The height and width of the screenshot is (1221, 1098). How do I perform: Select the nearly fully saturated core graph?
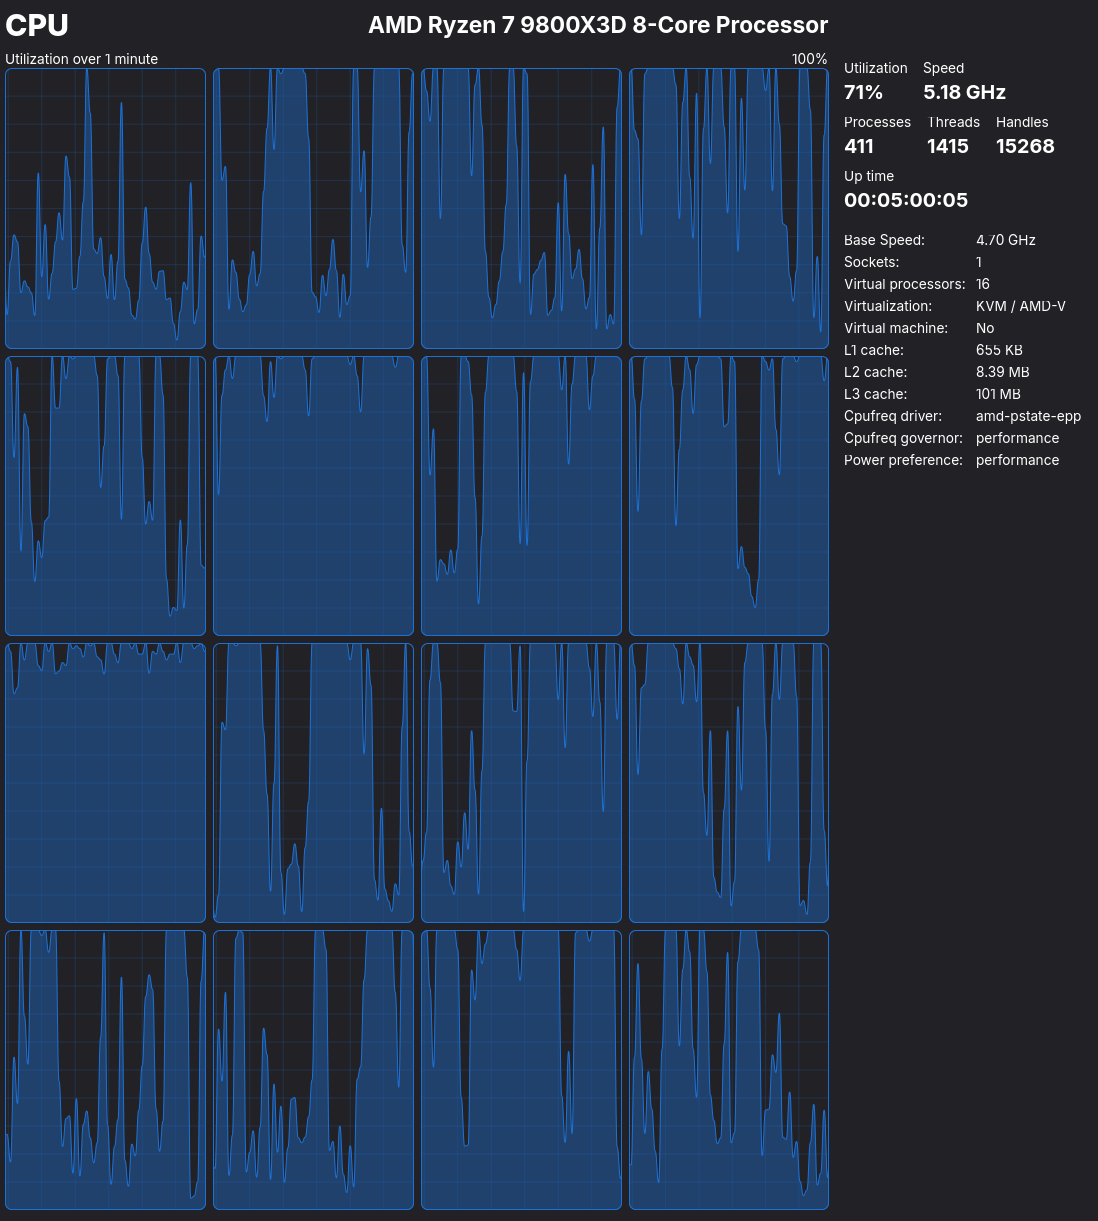[105, 783]
